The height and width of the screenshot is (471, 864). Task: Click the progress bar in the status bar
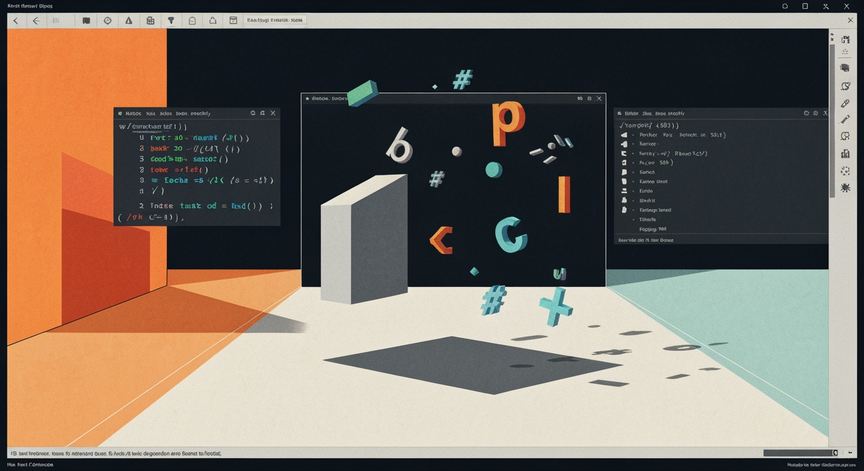801,453
